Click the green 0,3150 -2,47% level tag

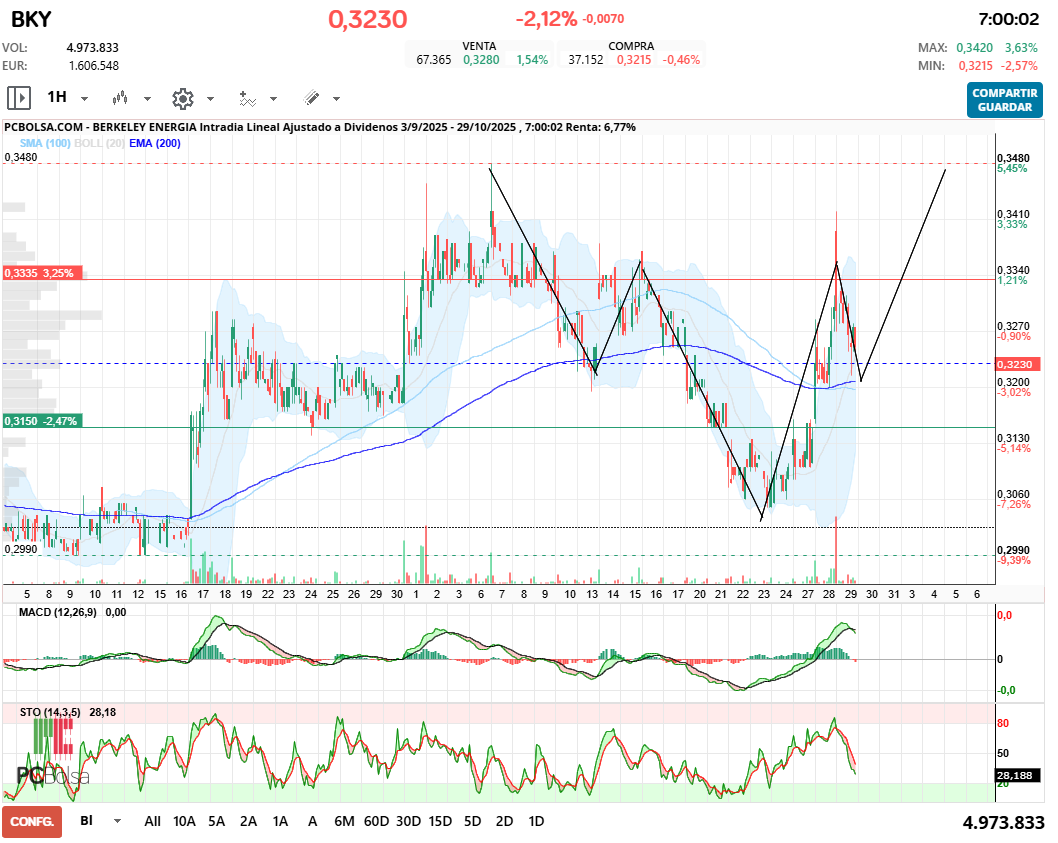point(43,420)
